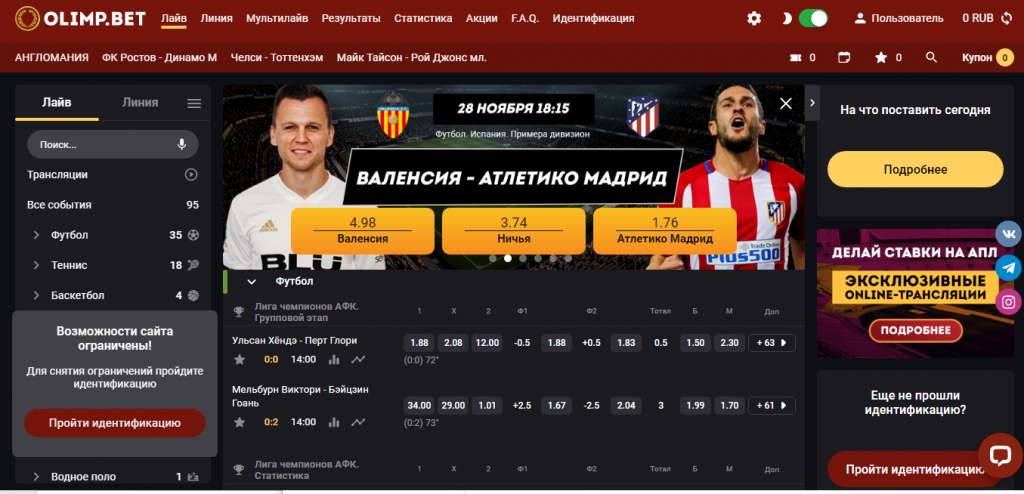Open the Instagram social icon
This screenshot has width=1024, height=494.
coord(1009,302)
